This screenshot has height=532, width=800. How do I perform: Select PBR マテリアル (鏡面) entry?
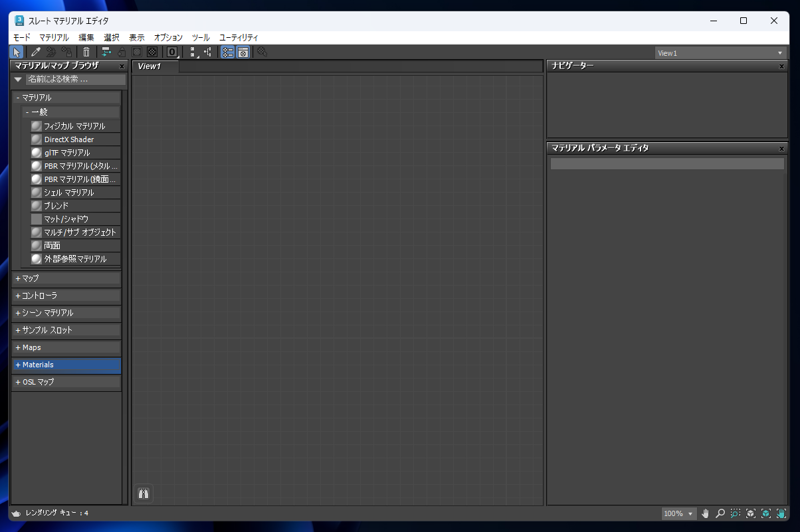pyautogui.click(x=75, y=179)
